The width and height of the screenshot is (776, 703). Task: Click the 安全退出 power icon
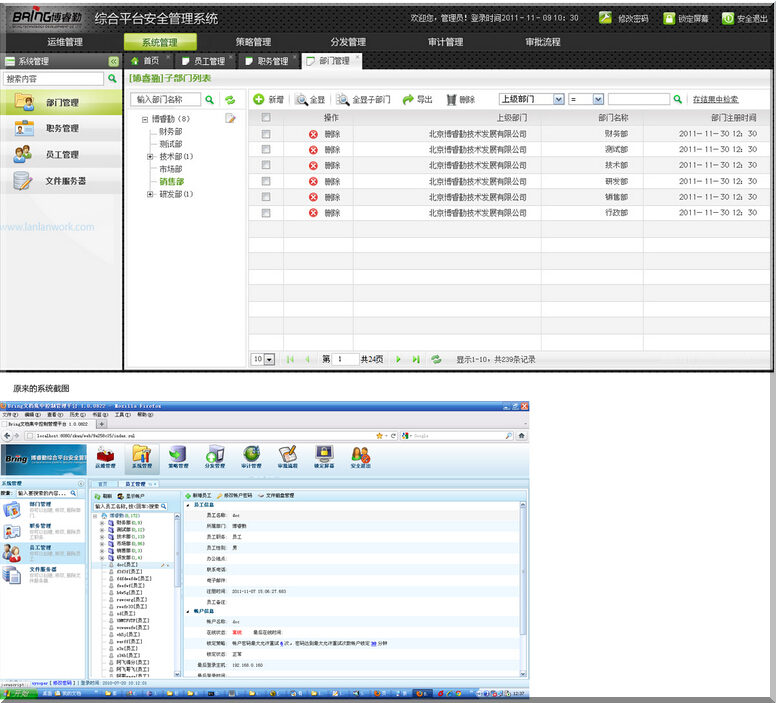tap(727, 18)
